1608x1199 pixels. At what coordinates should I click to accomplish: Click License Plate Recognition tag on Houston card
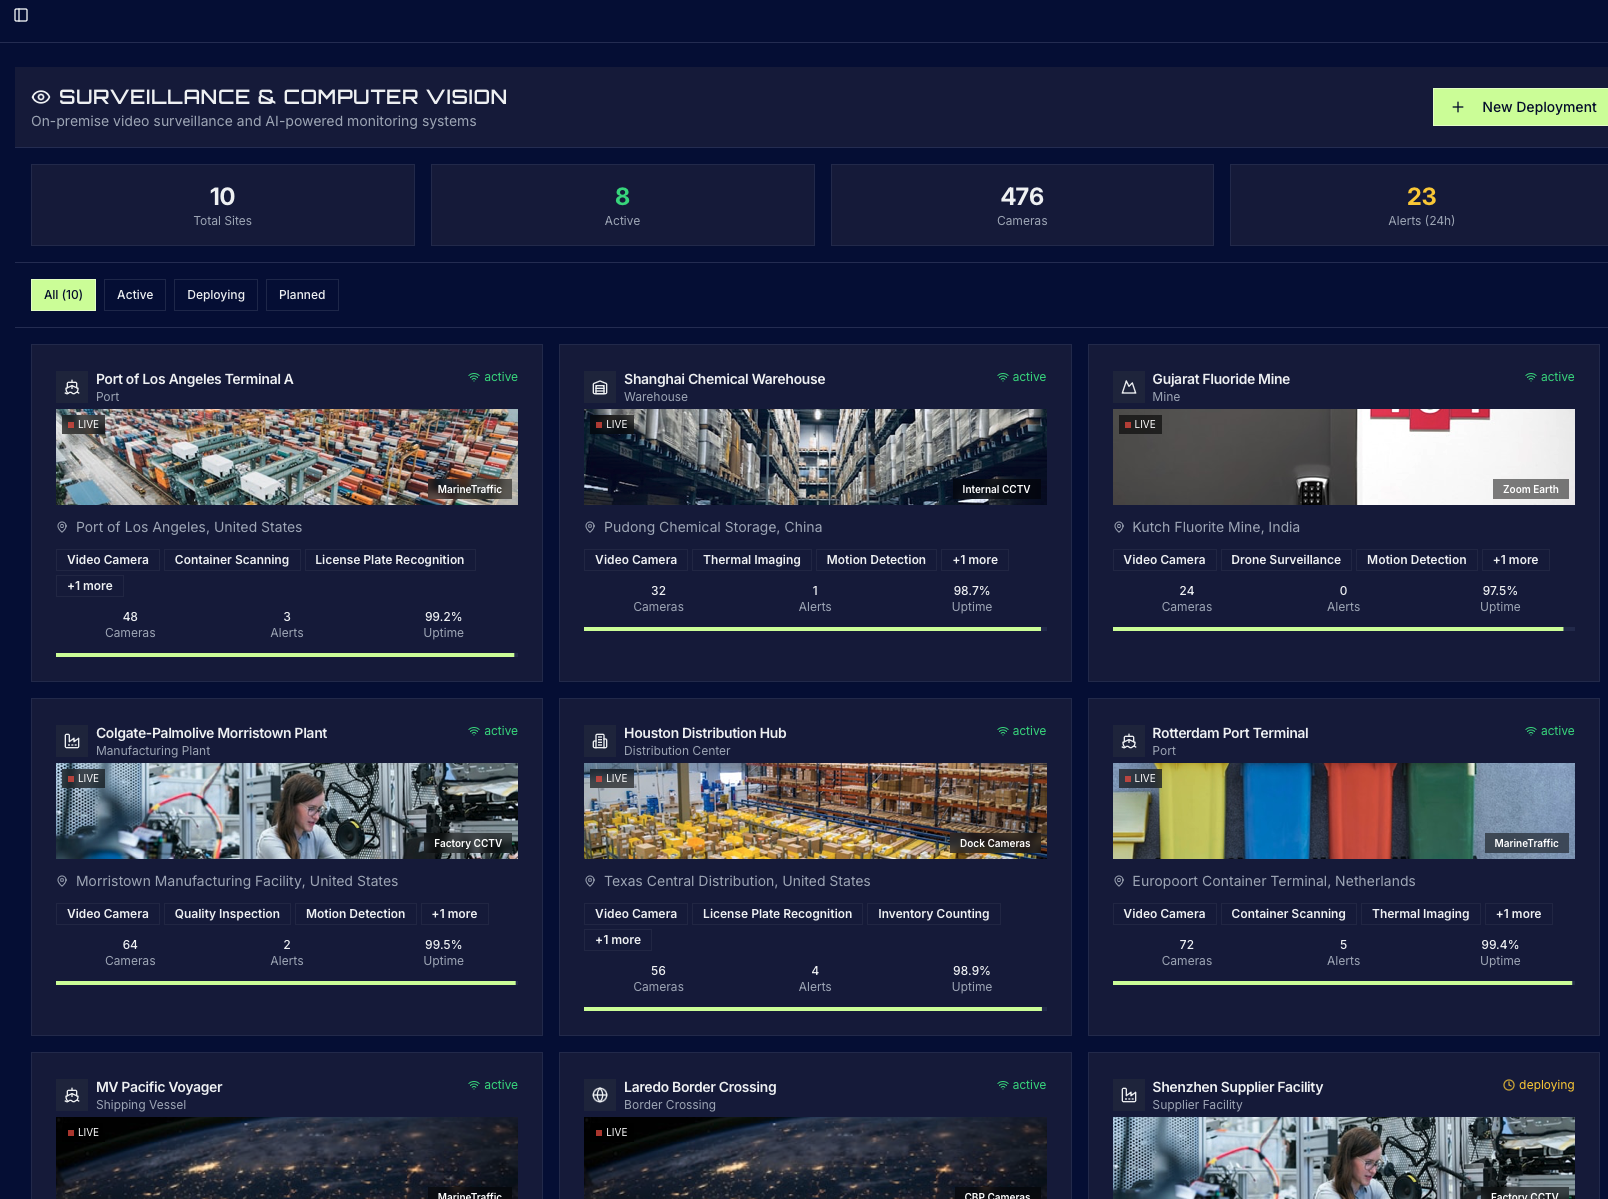tap(777, 914)
